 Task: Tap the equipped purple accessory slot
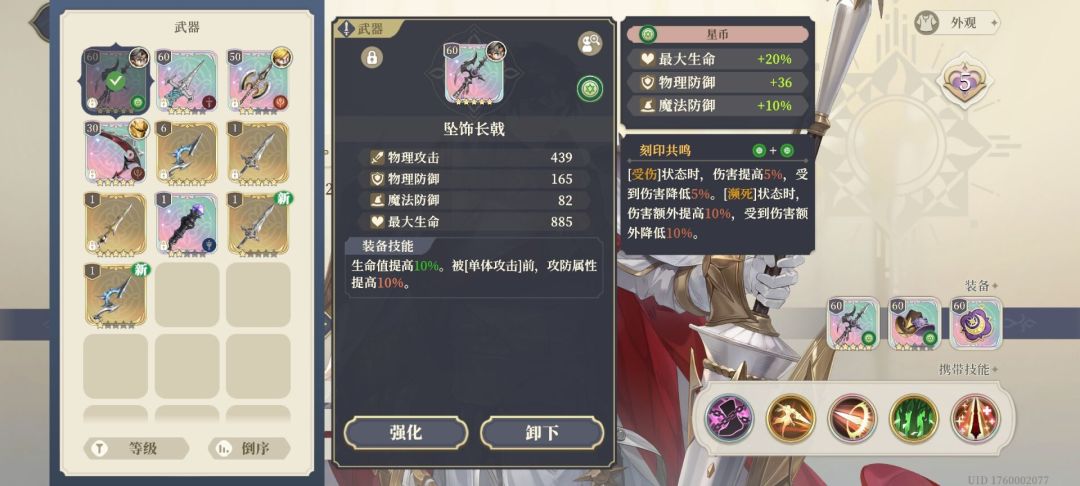point(976,324)
